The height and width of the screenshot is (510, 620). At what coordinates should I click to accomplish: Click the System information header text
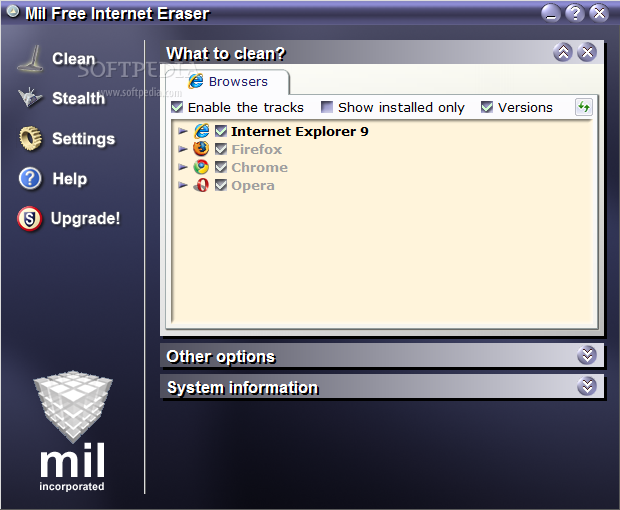[x=242, y=387]
